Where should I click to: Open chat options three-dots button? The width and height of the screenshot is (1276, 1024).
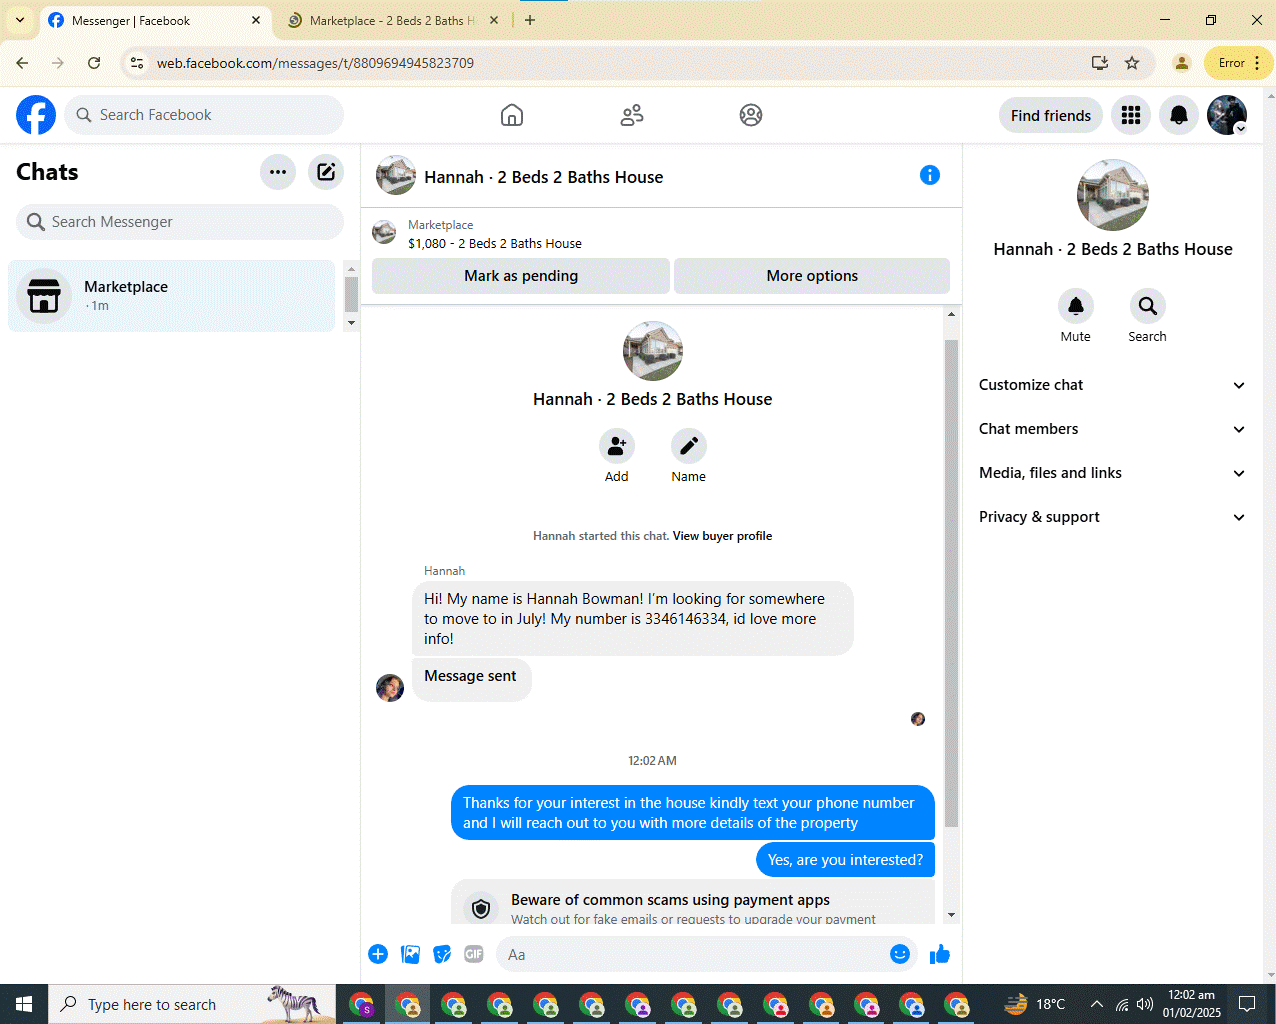click(x=278, y=172)
